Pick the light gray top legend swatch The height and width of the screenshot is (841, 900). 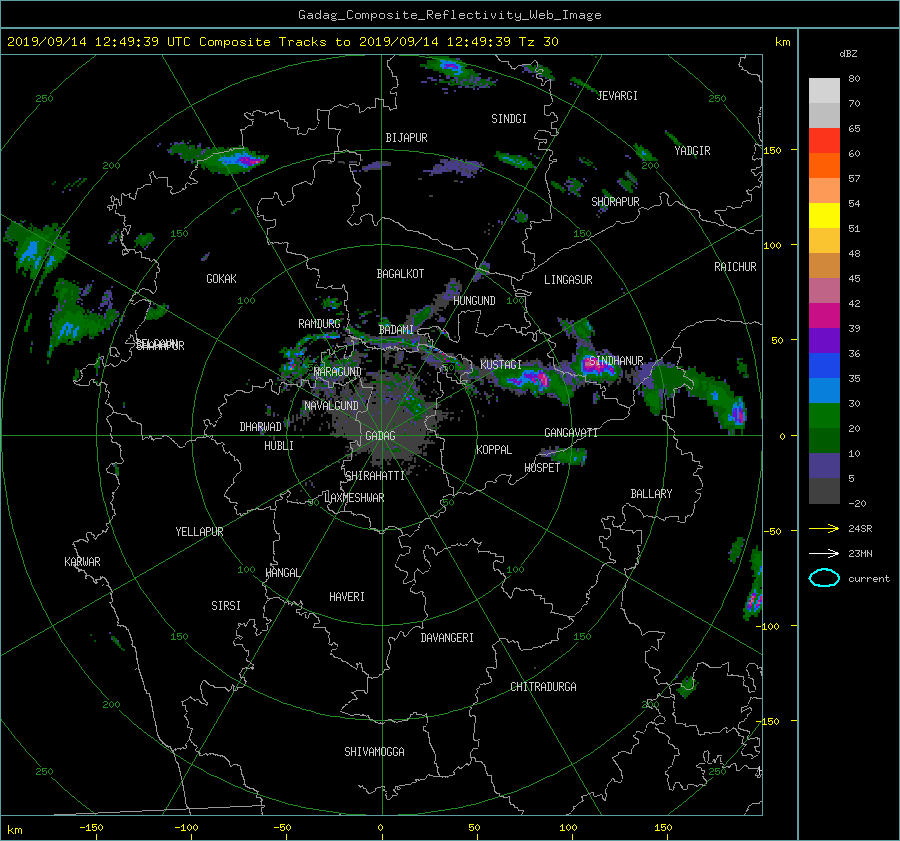point(824,91)
